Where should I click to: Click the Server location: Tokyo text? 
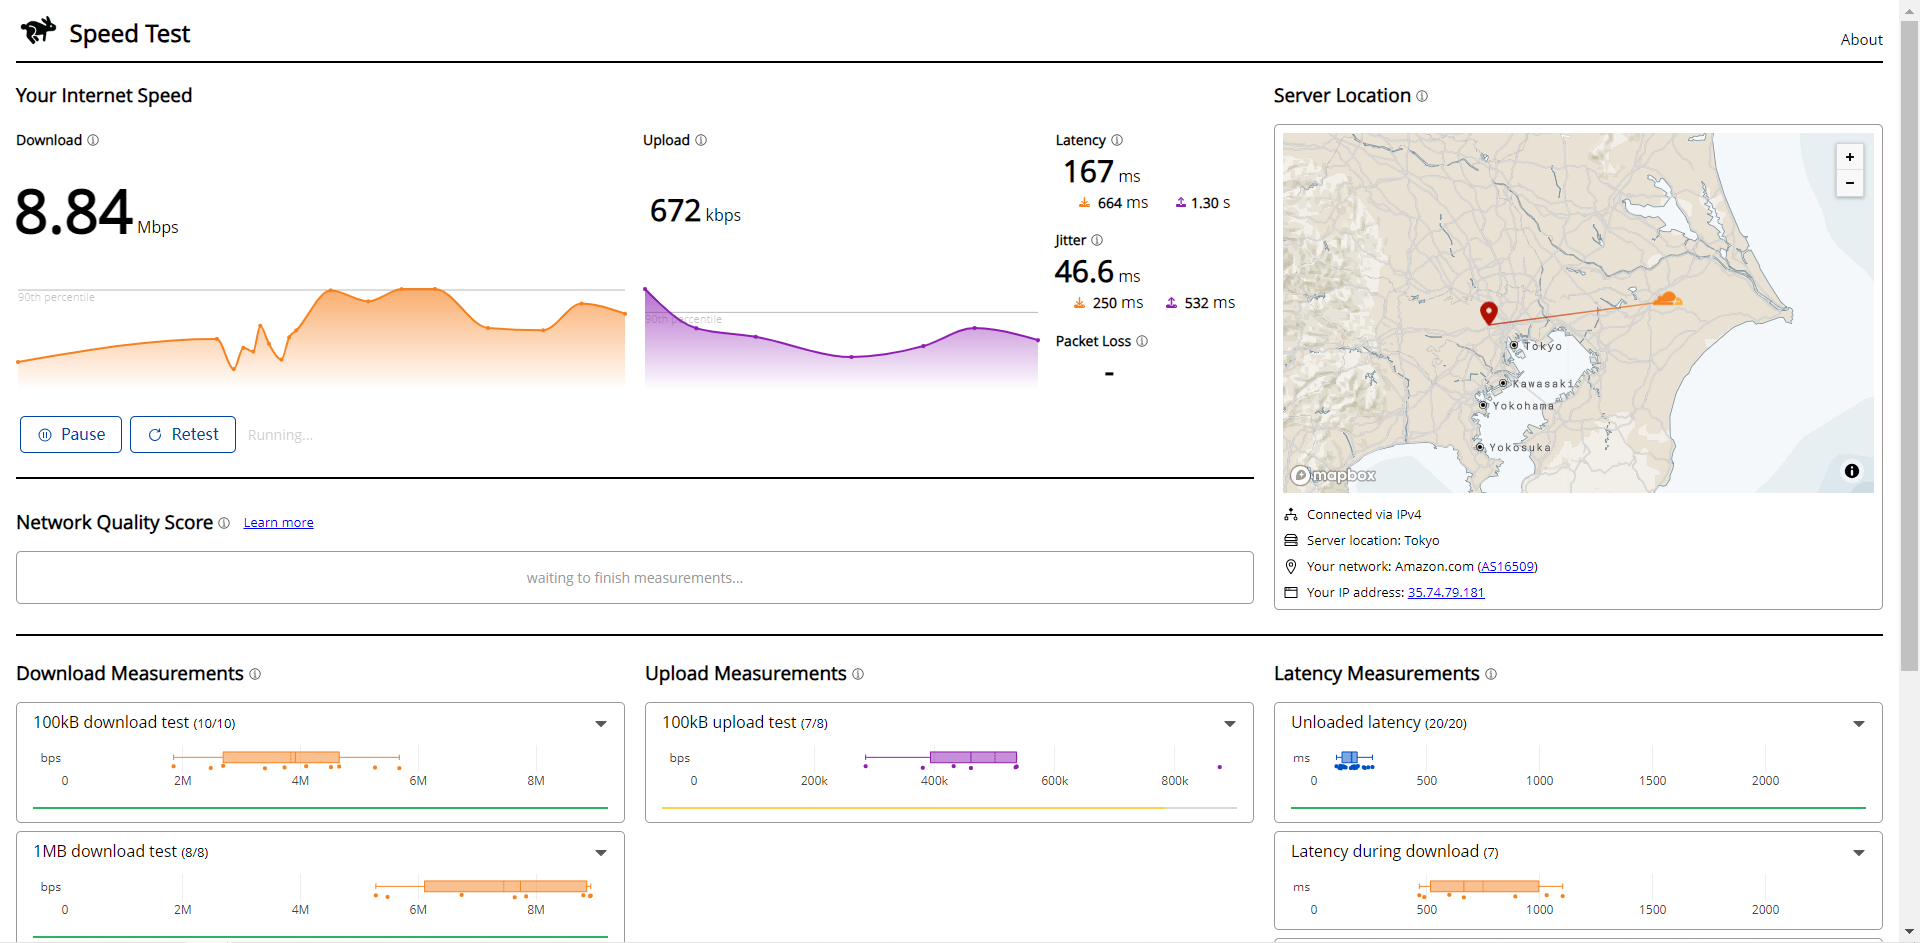[x=1373, y=541]
